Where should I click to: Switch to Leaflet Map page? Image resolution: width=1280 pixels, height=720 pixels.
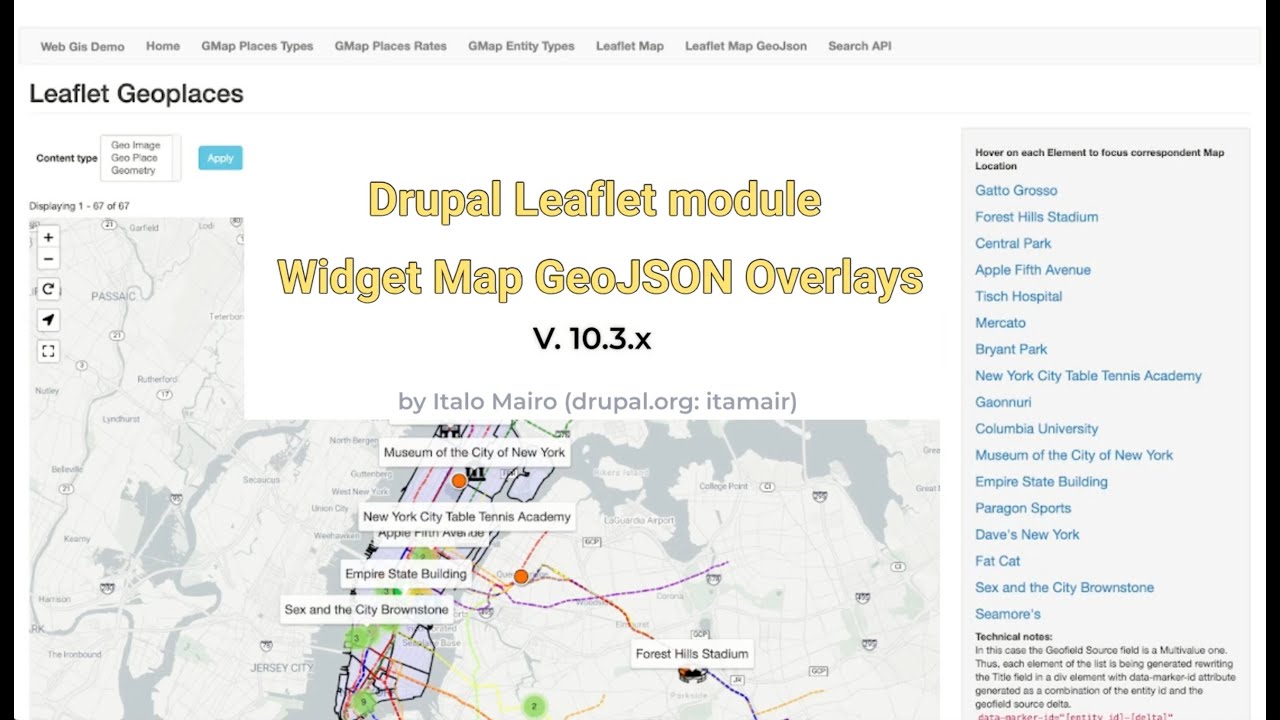(x=630, y=46)
